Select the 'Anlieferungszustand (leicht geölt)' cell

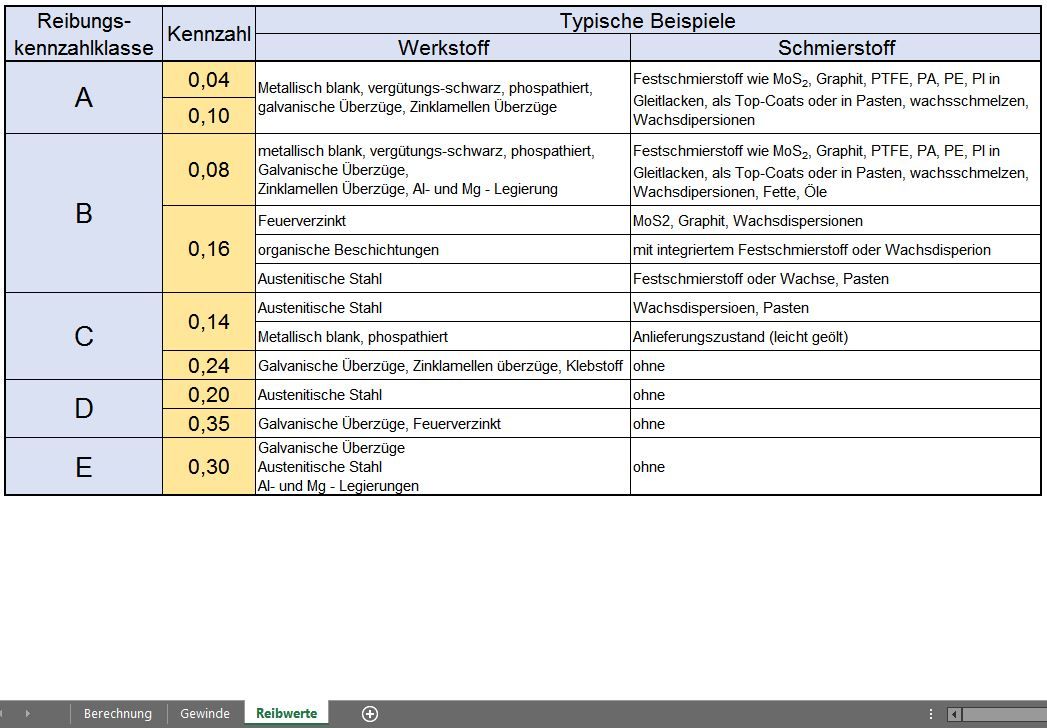pyautogui.click(x=836, y=337)
